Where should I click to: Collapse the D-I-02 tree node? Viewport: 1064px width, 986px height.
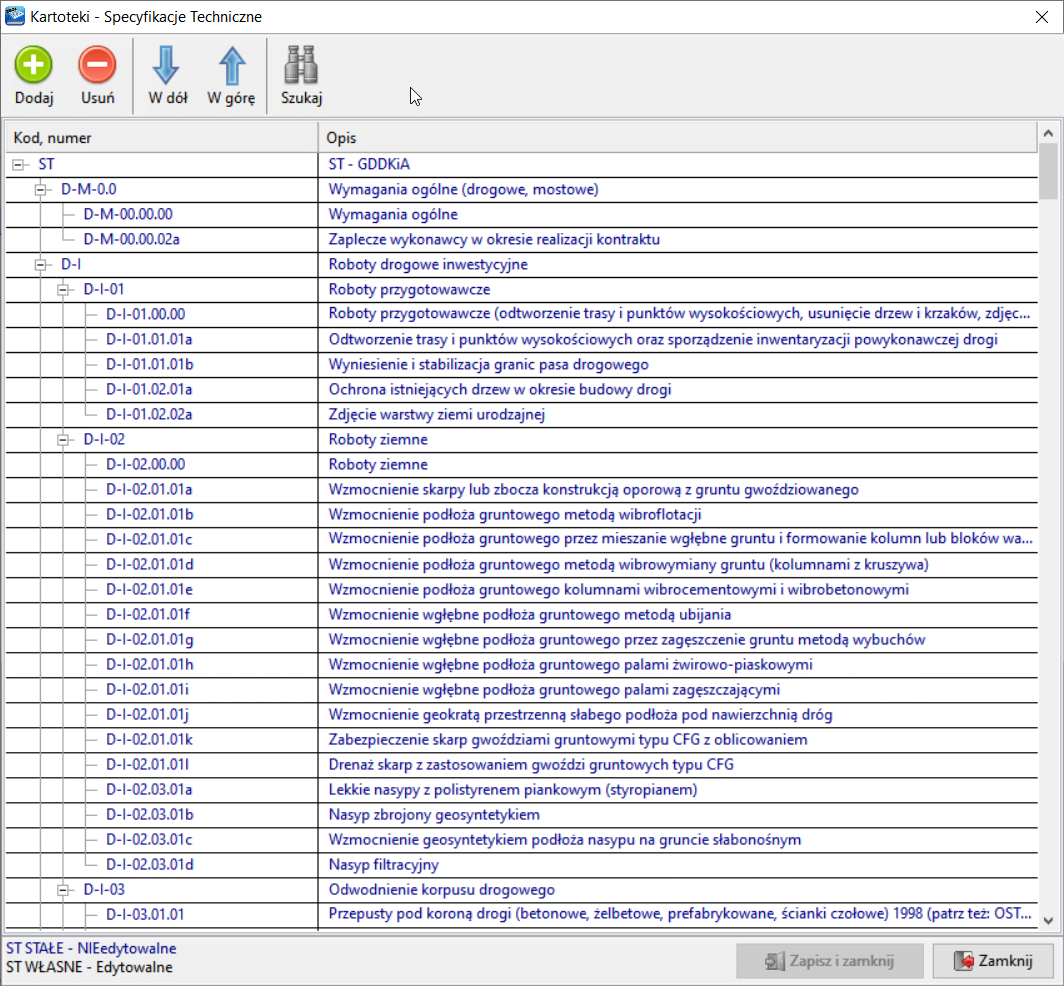click(x=63, y=440)
